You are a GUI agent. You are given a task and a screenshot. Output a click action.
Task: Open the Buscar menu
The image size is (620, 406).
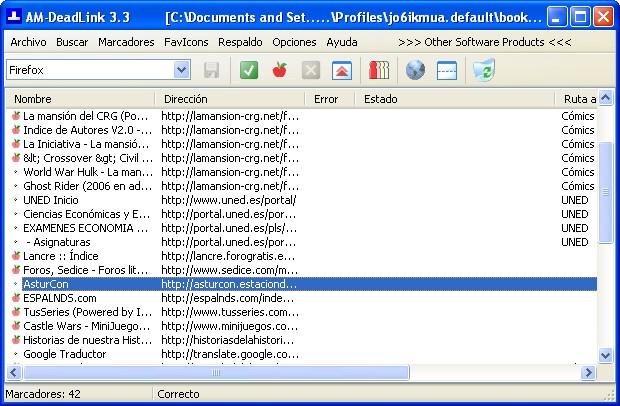[72, 42]
